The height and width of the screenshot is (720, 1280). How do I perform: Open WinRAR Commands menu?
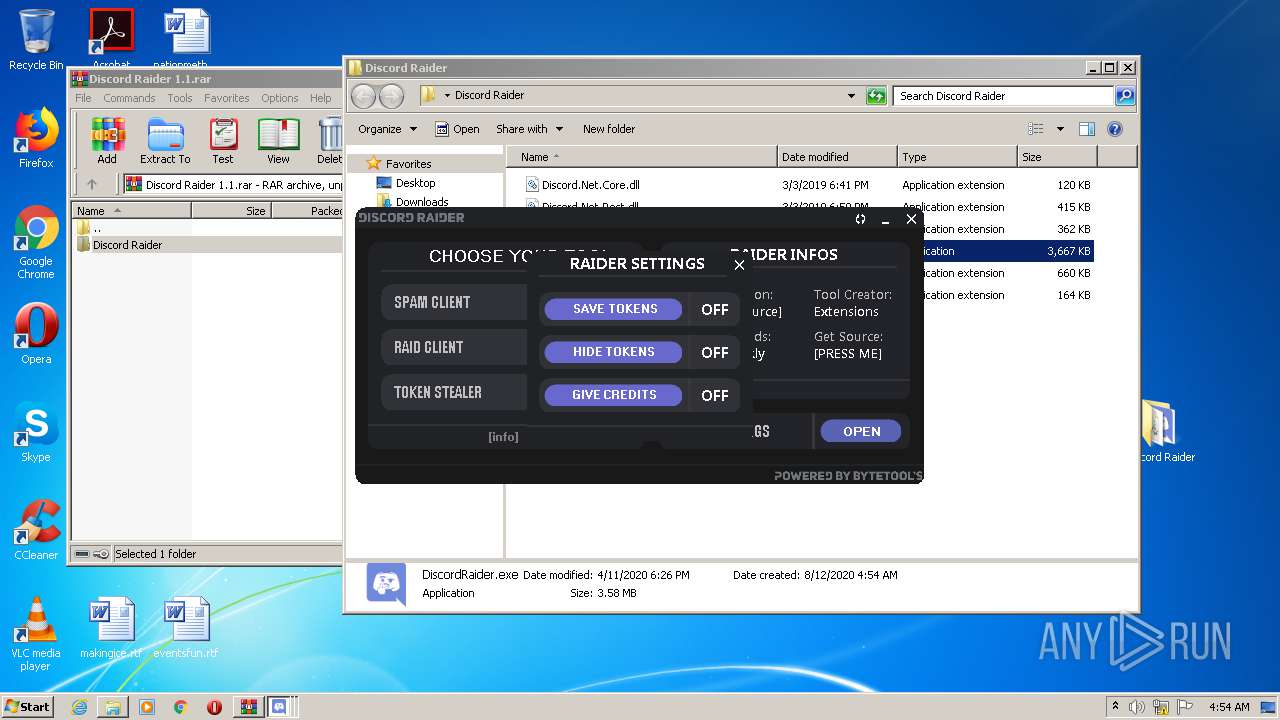129,98
